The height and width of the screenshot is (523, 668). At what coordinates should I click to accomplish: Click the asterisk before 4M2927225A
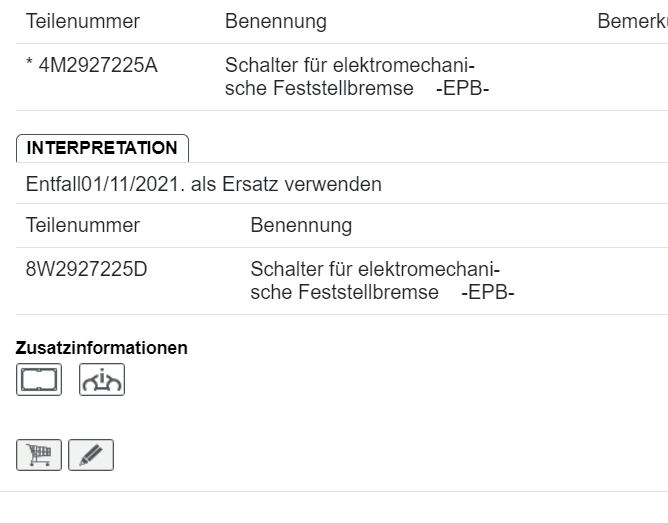click(30, 68)
